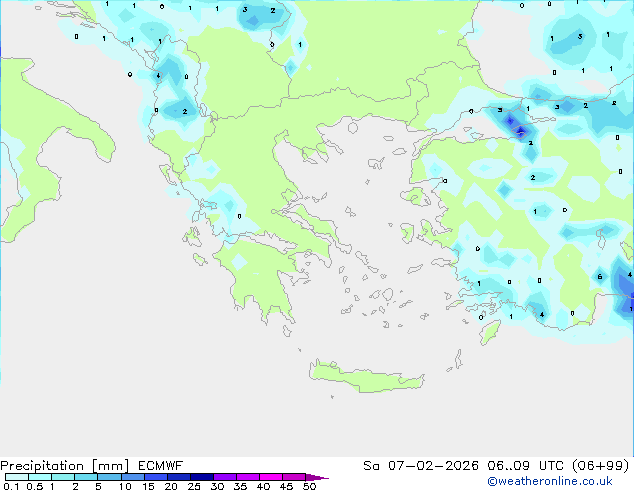Image resolution: width=634 pixels, height=490 pixels.
Task: Click the '(06+99)' forecast run text
Action: [601, 466]
